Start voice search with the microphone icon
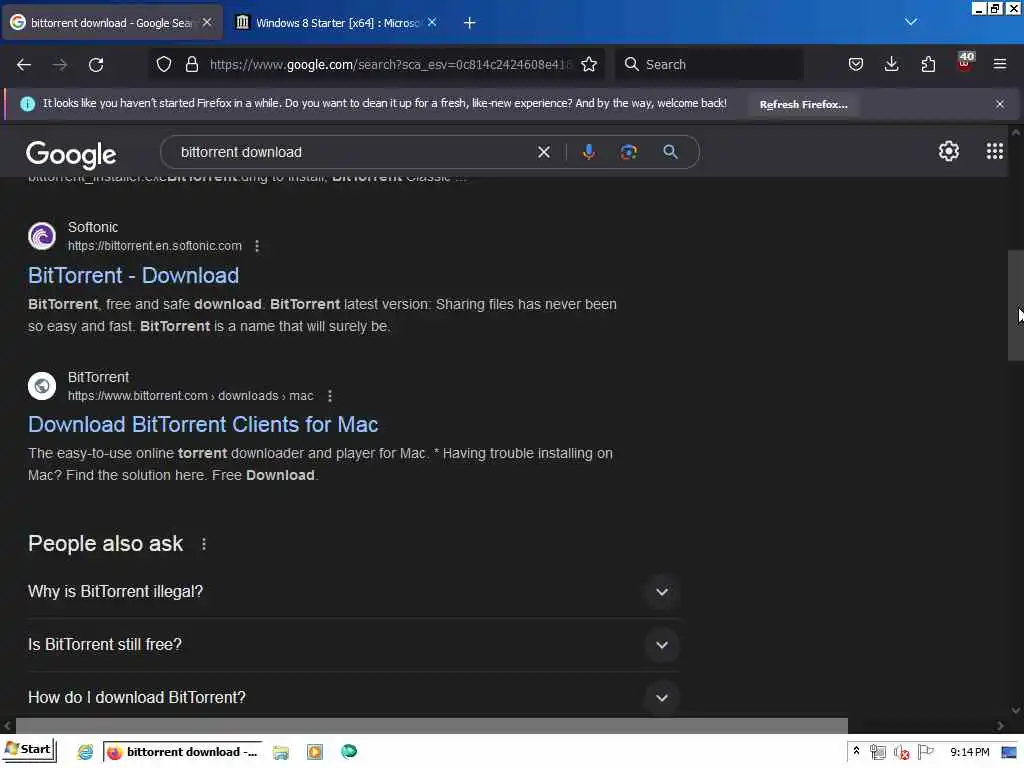 coord(588,152)
